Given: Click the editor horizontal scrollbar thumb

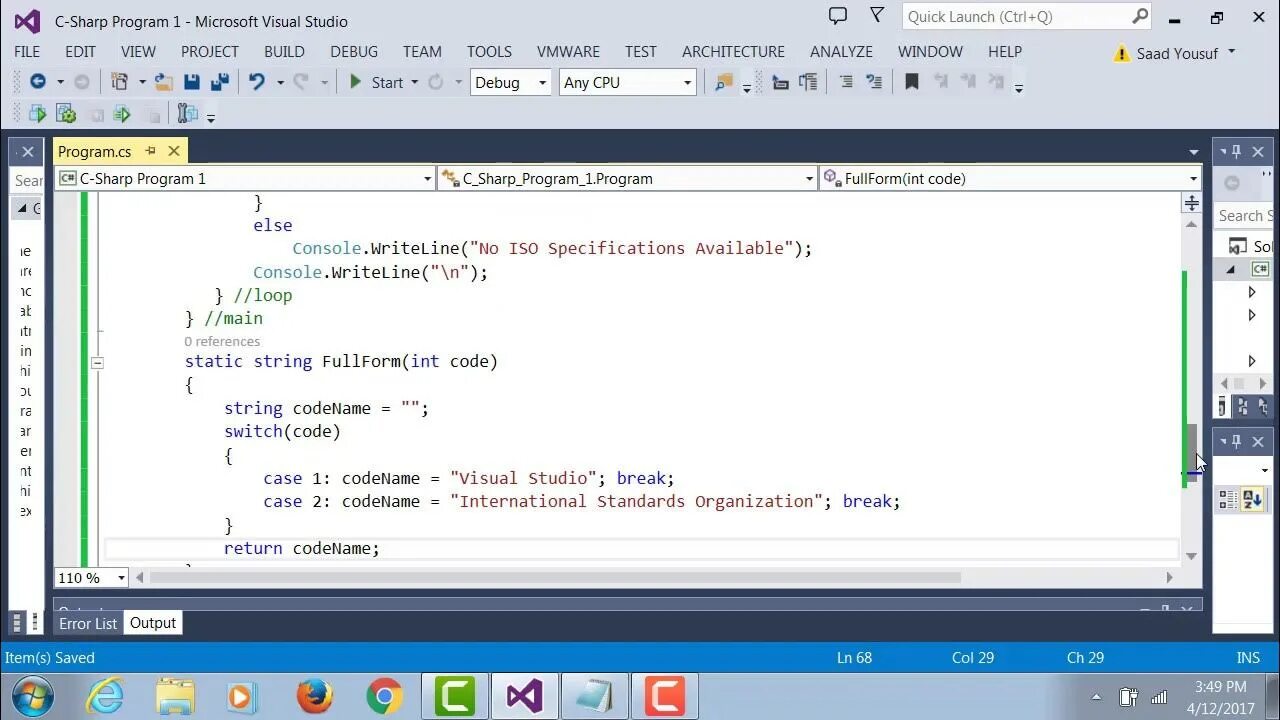Looking at the screenshot, I should 555,577.
